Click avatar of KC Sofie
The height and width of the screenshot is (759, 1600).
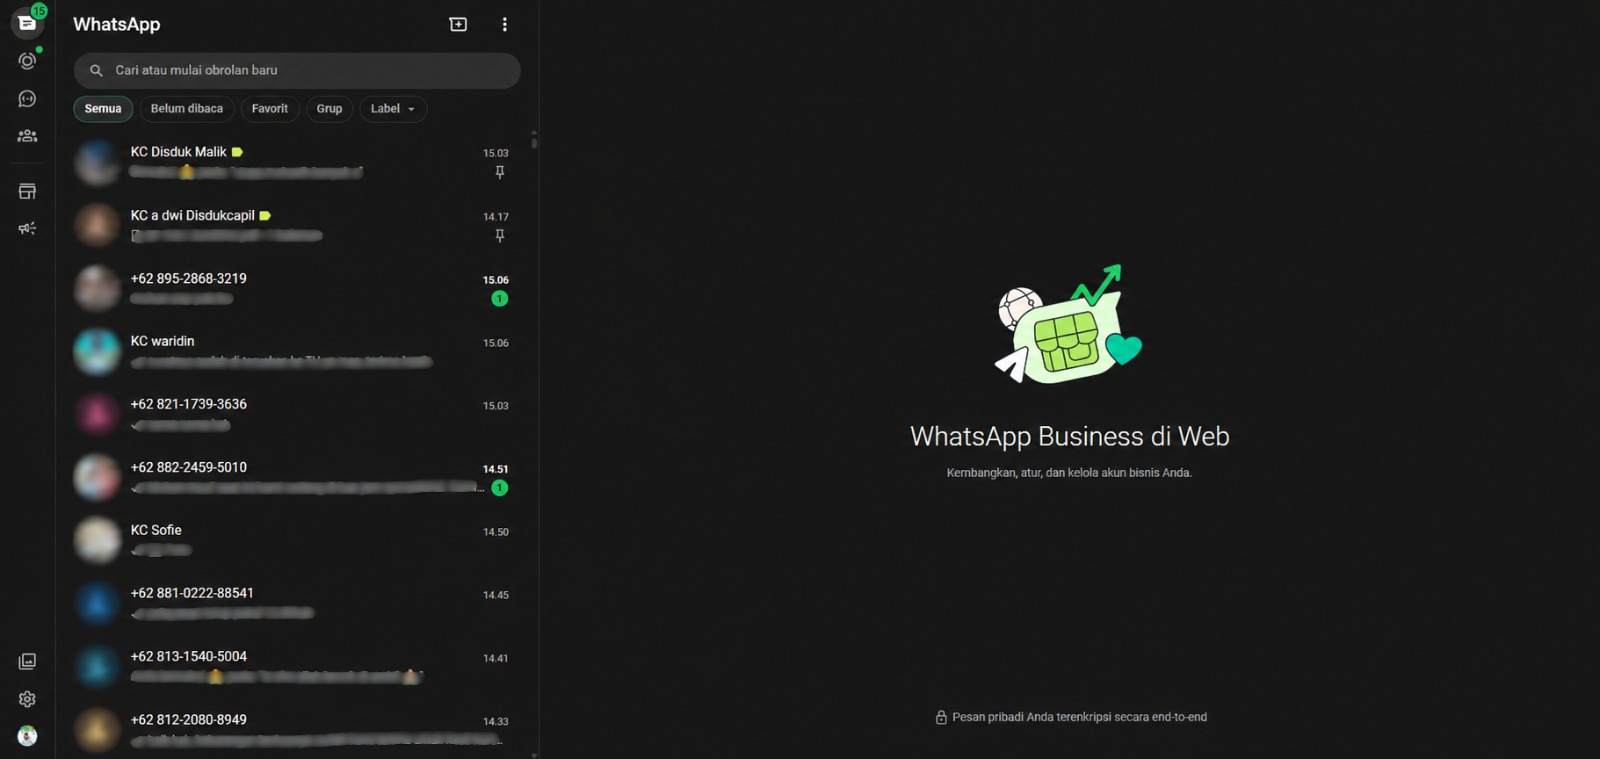tap(97, 540)
